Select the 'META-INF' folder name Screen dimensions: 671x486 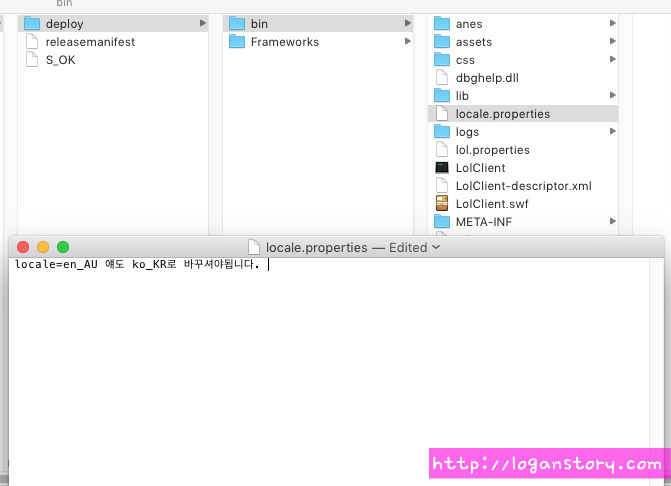(484, 222)
